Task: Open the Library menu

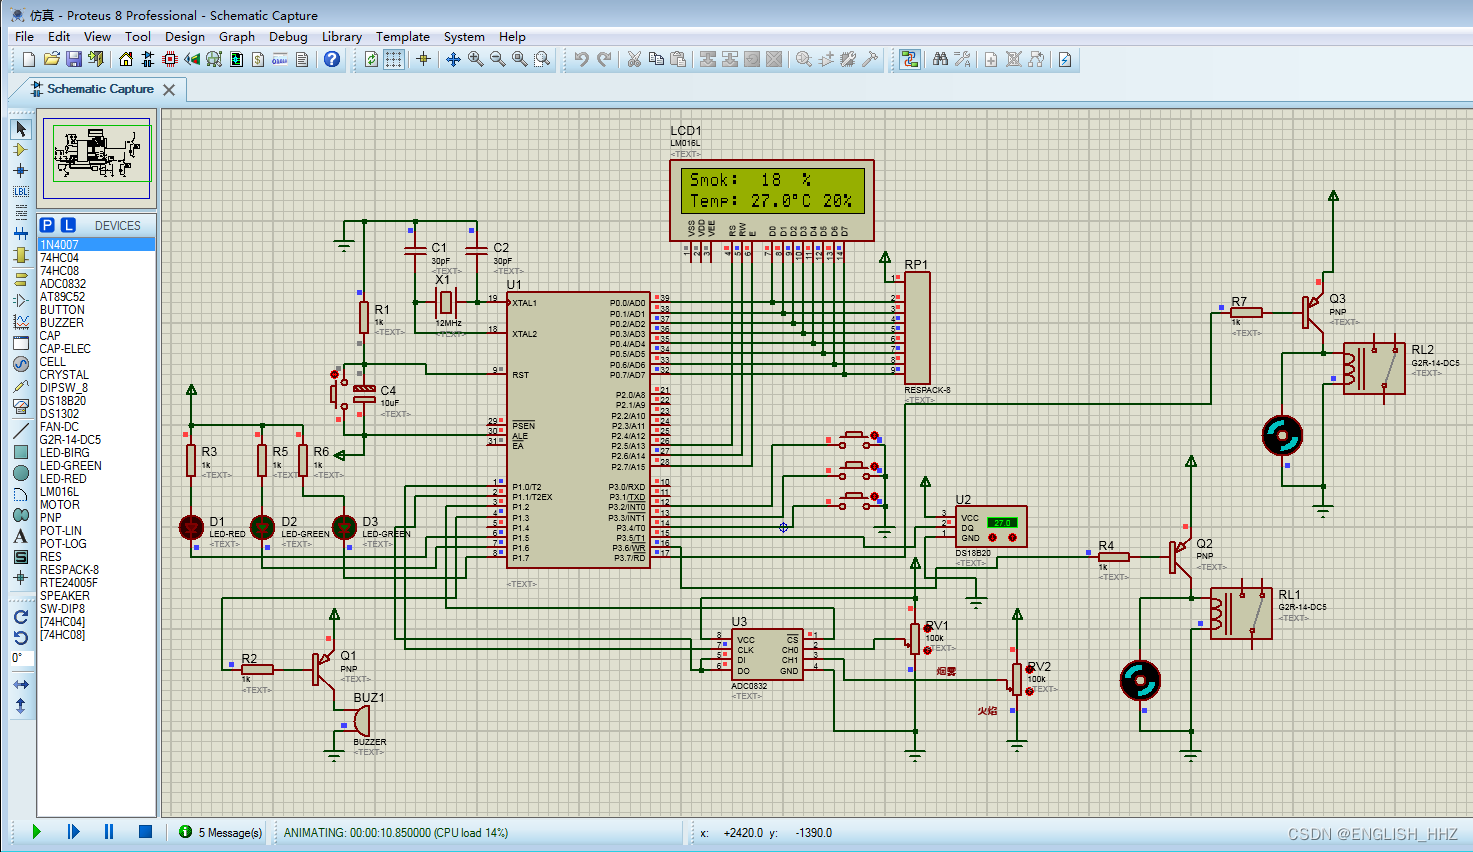Action: coord(342,37)
